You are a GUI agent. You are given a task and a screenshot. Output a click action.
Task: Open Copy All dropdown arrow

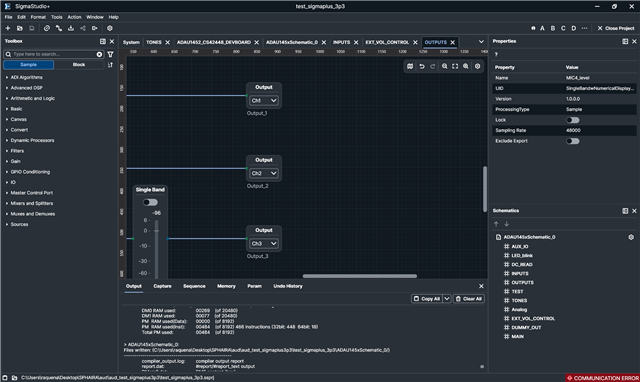click(447, 299)
